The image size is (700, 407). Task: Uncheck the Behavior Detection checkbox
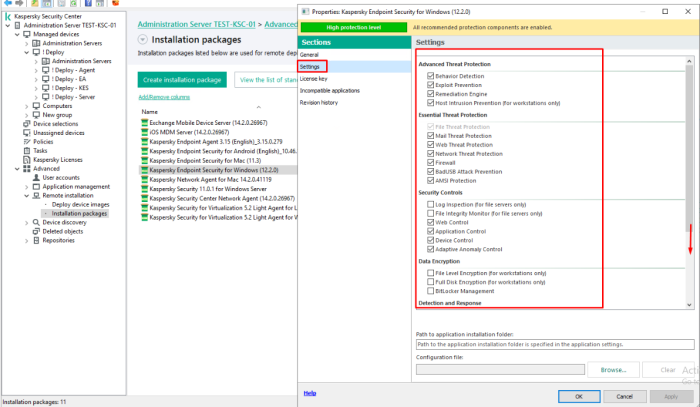tap(430, 76)
